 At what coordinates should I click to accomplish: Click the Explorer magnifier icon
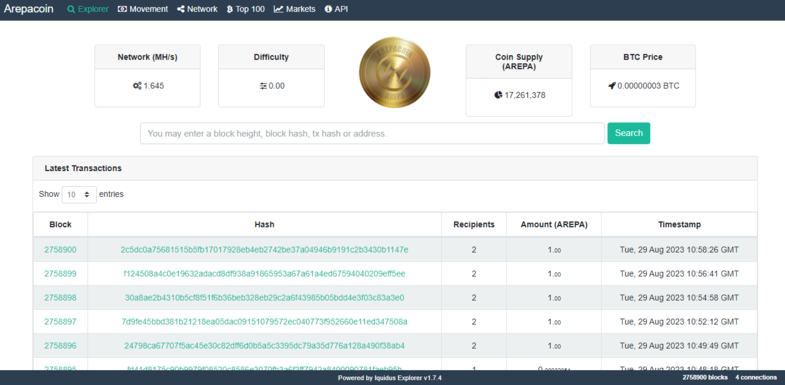pos(71,9)
